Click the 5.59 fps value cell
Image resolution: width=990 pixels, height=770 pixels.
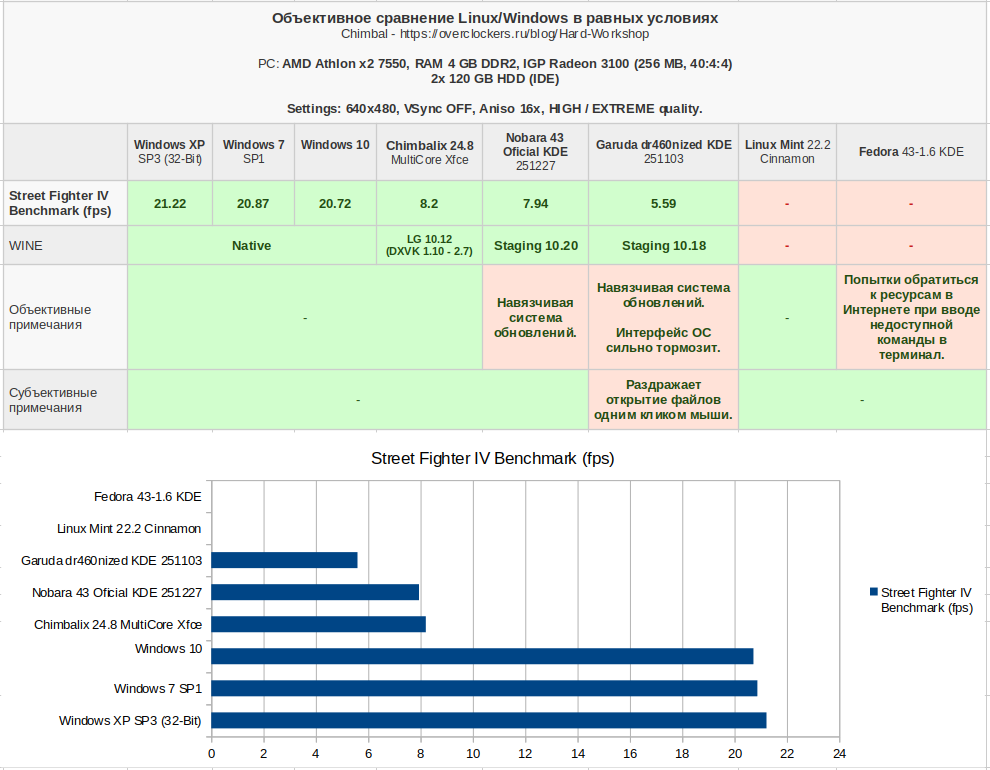tap(664, 203)
